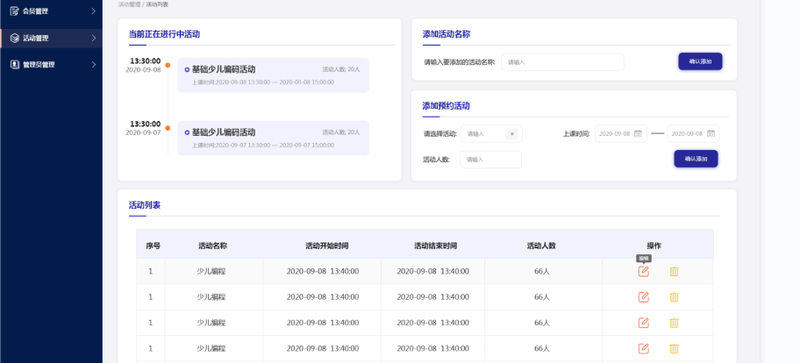Expand 活动管理 menu chevron
The width and height of the screenshot is (800, 363).
[93, 38]
